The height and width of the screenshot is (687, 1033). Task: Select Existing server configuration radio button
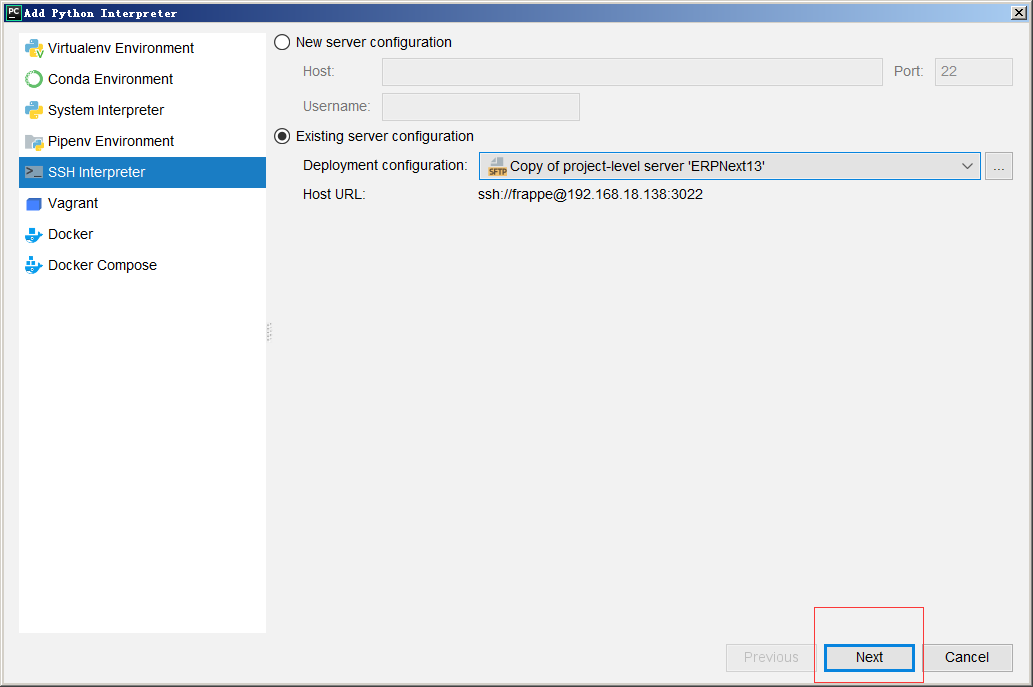(x=282, y=136)
